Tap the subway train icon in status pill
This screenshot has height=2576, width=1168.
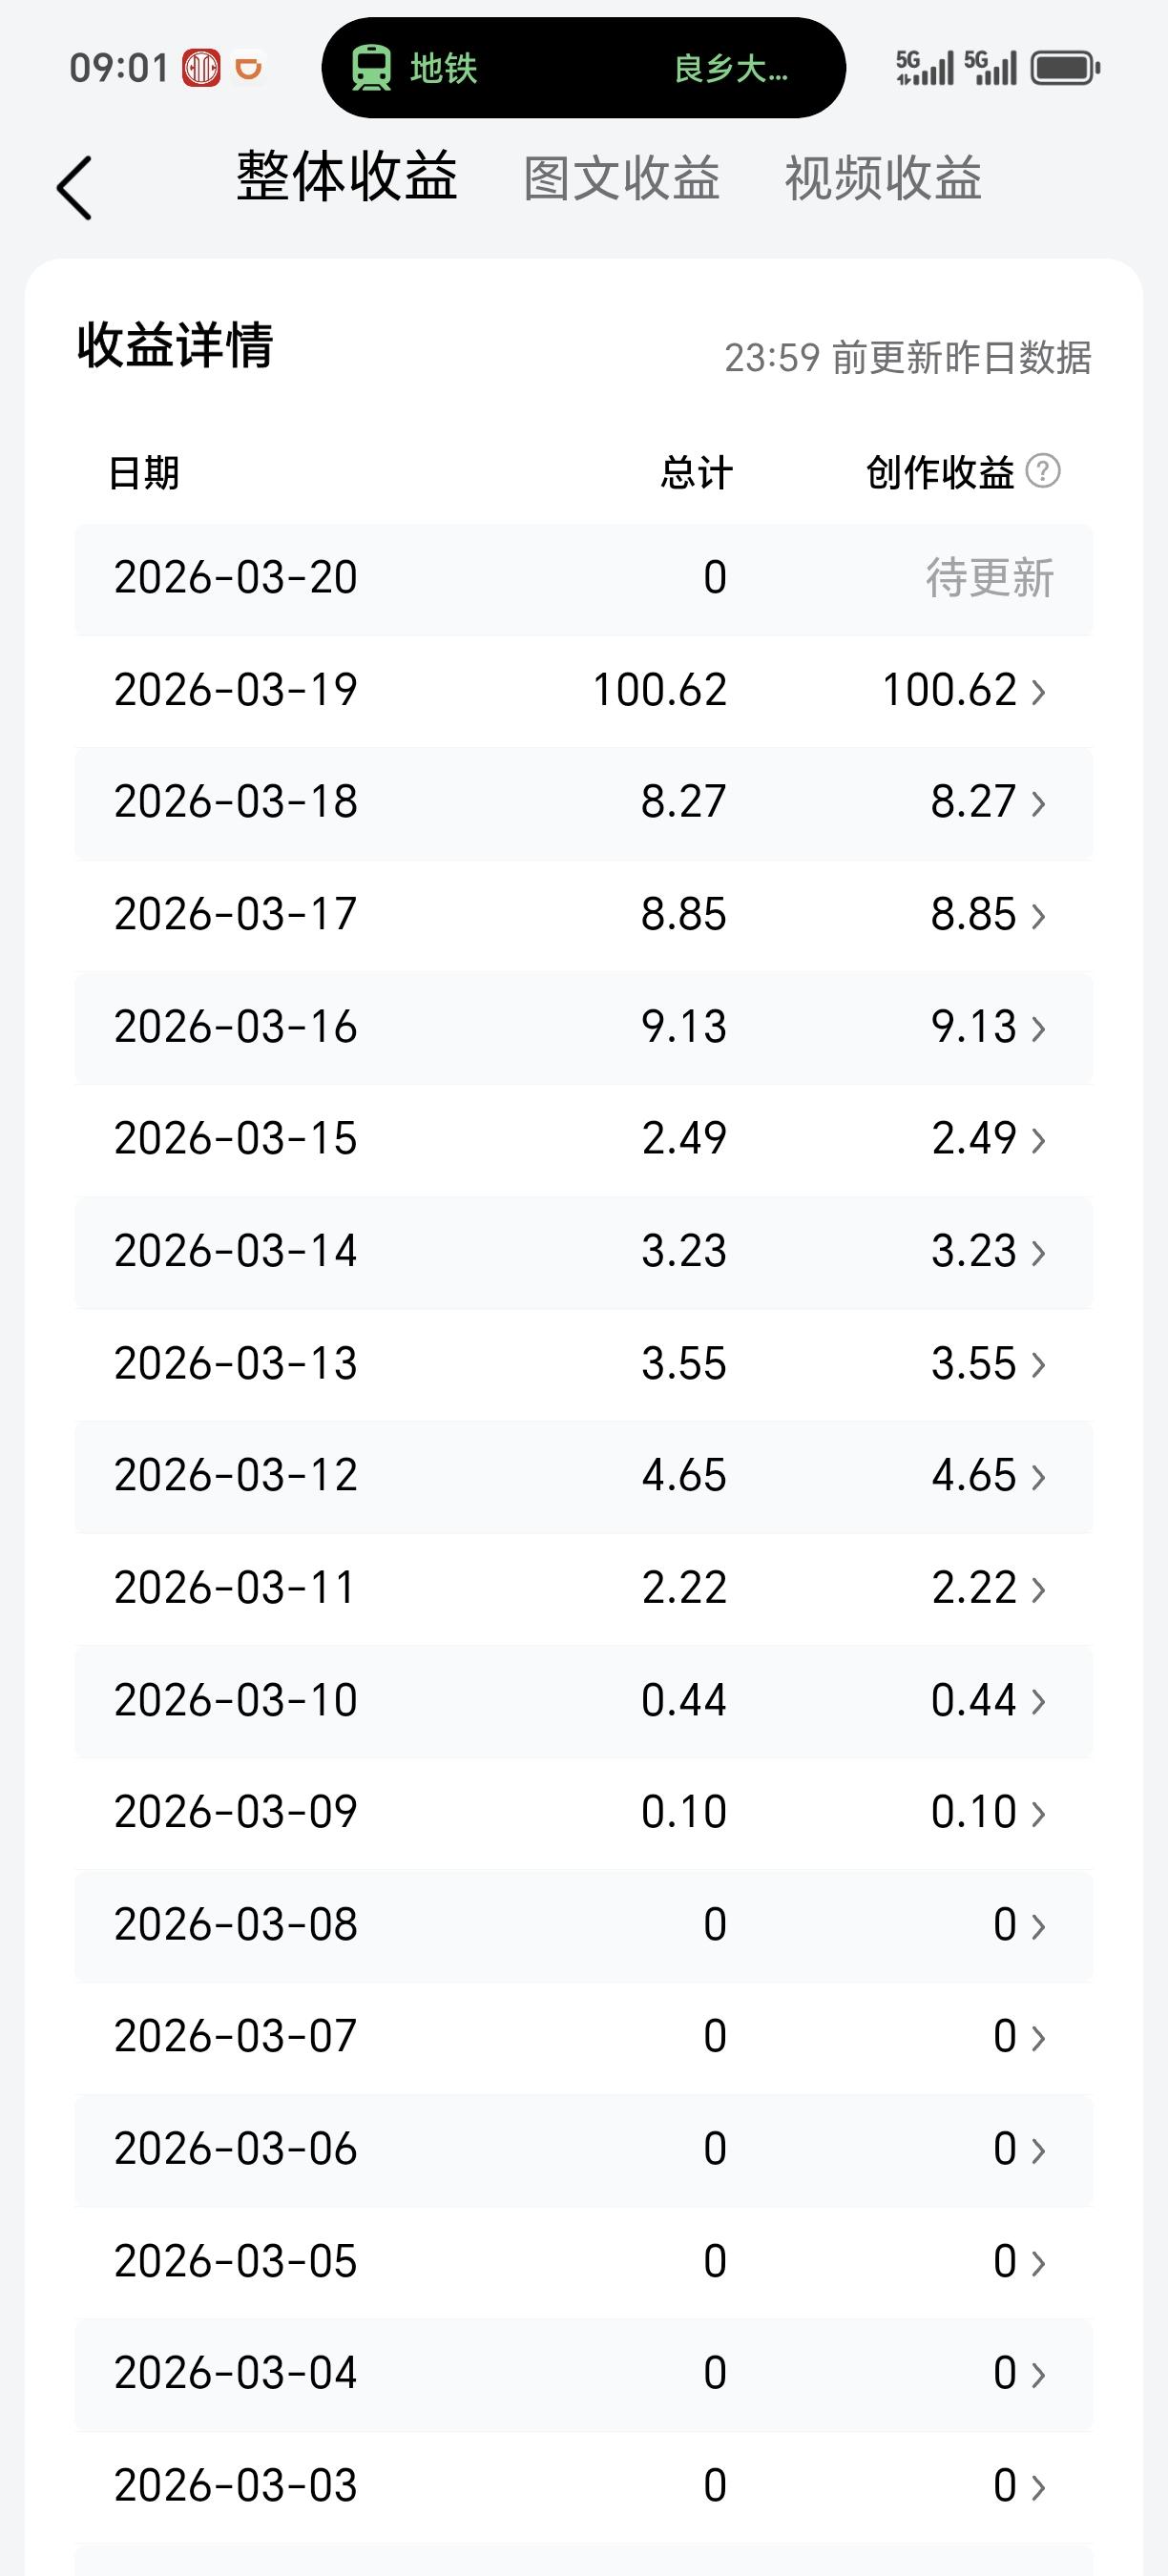[371, 68]
